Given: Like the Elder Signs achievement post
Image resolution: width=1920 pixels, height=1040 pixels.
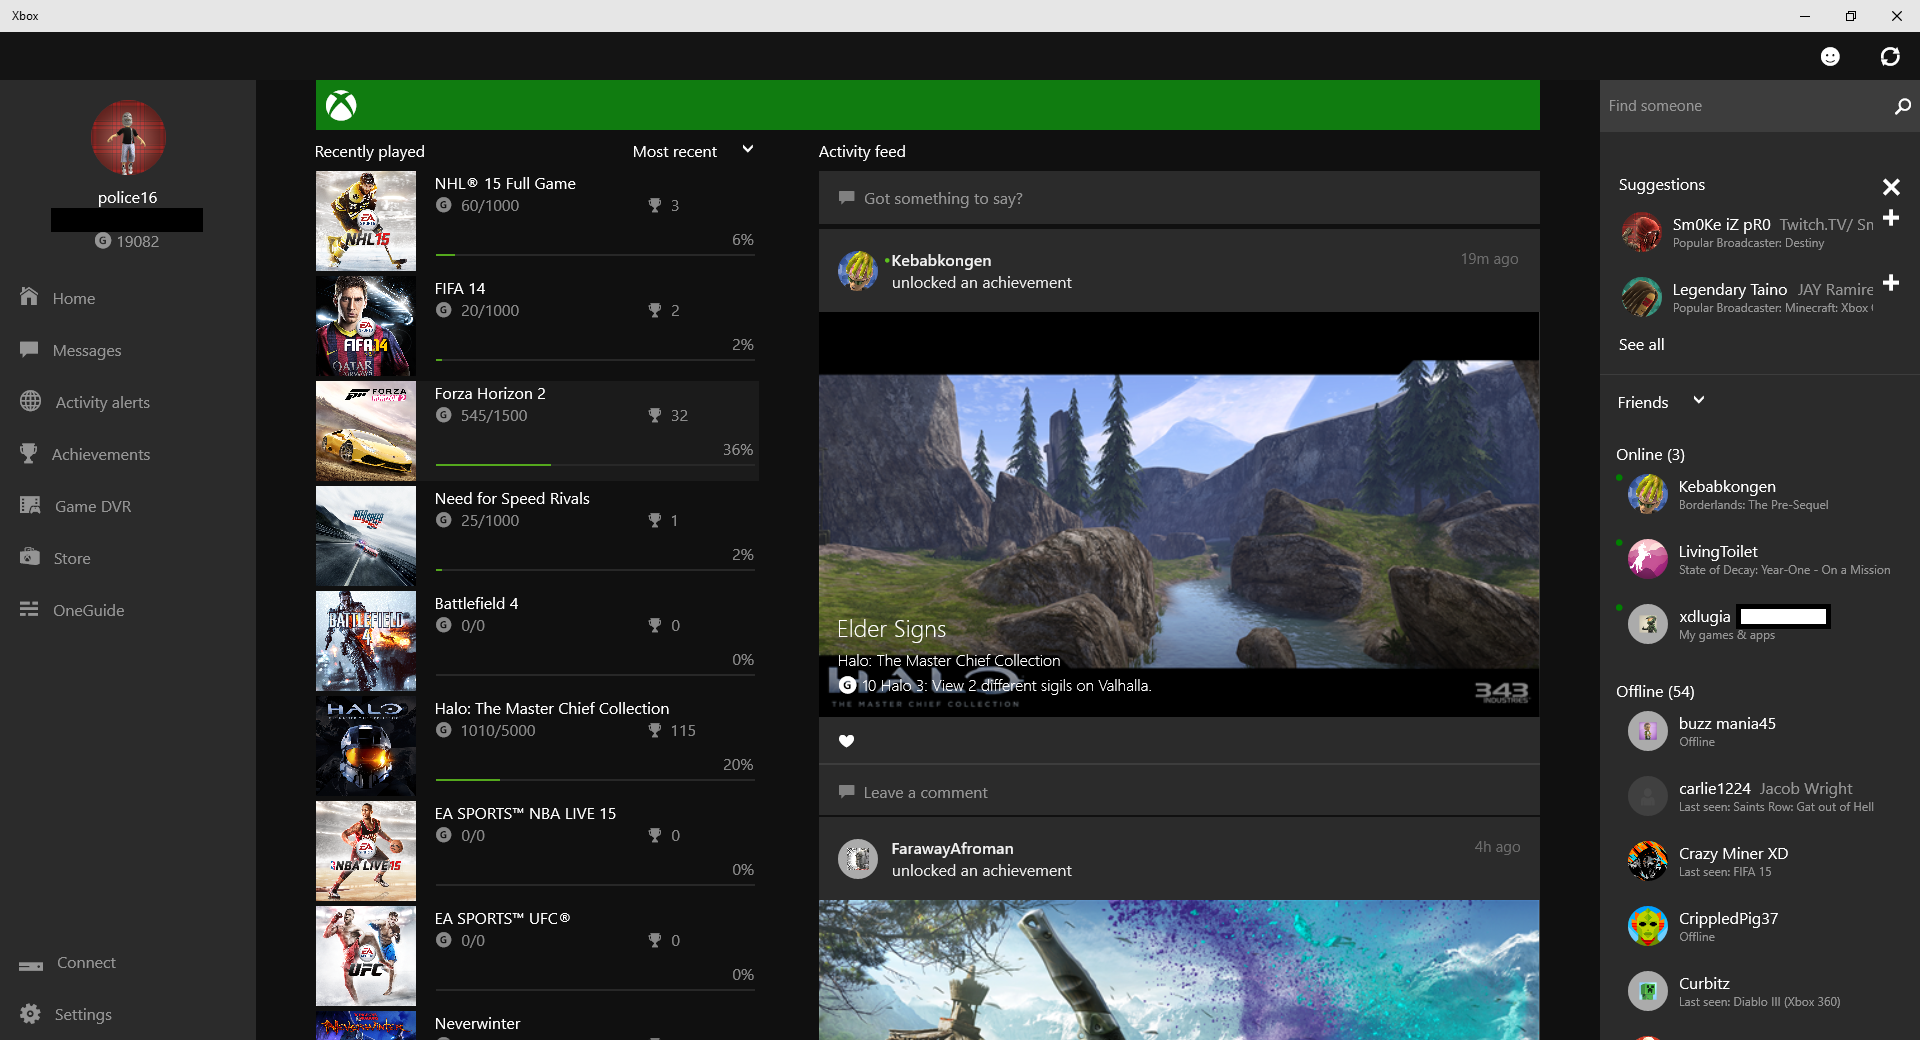Looking at the screenshot, I should (x=846, y=741).
